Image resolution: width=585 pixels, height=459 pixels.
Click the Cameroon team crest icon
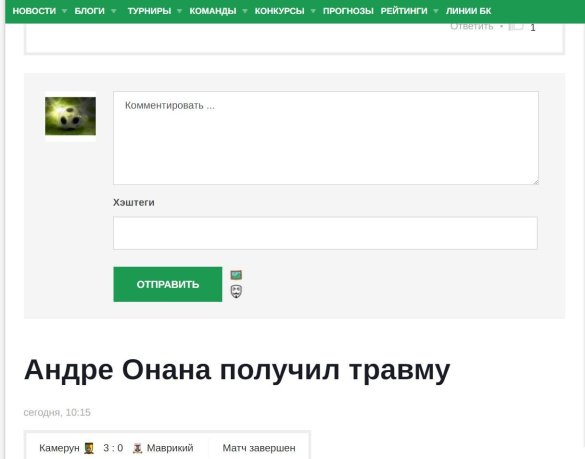(89, 448)
